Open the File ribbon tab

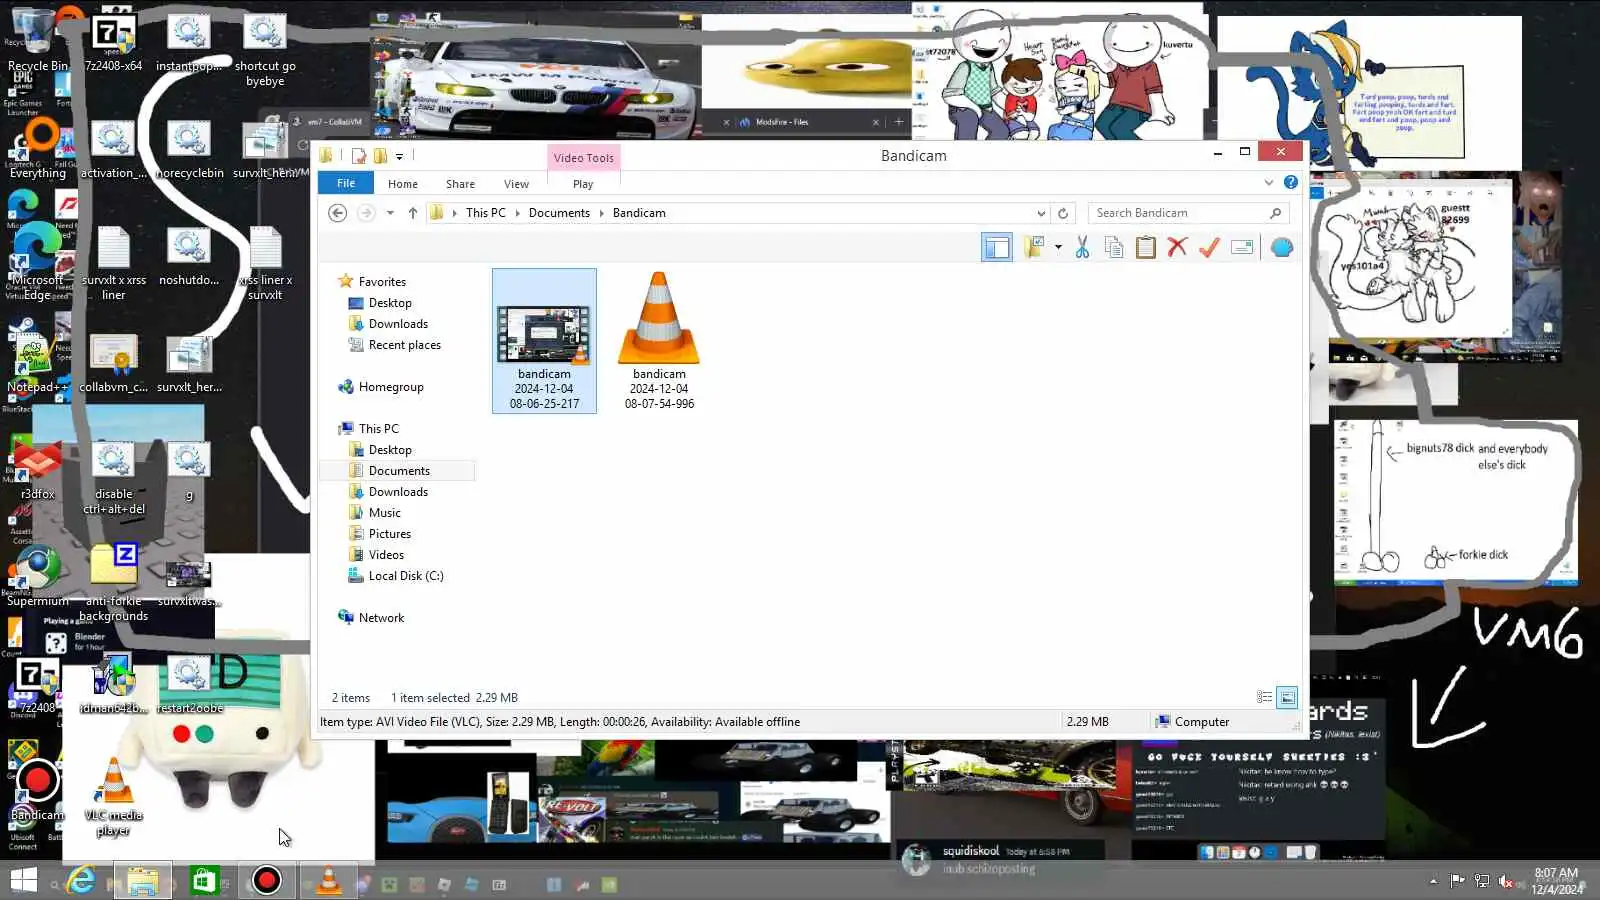[x=346, y=183]
